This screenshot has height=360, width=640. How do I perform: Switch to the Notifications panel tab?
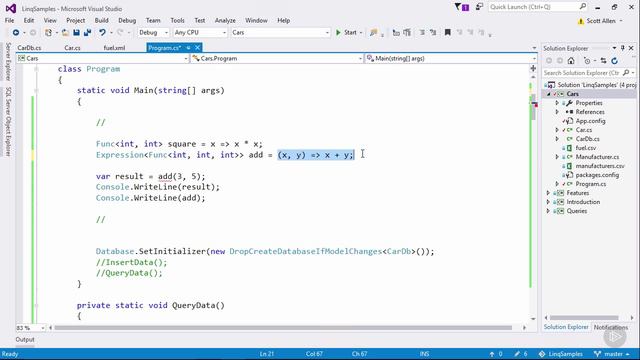611,327
